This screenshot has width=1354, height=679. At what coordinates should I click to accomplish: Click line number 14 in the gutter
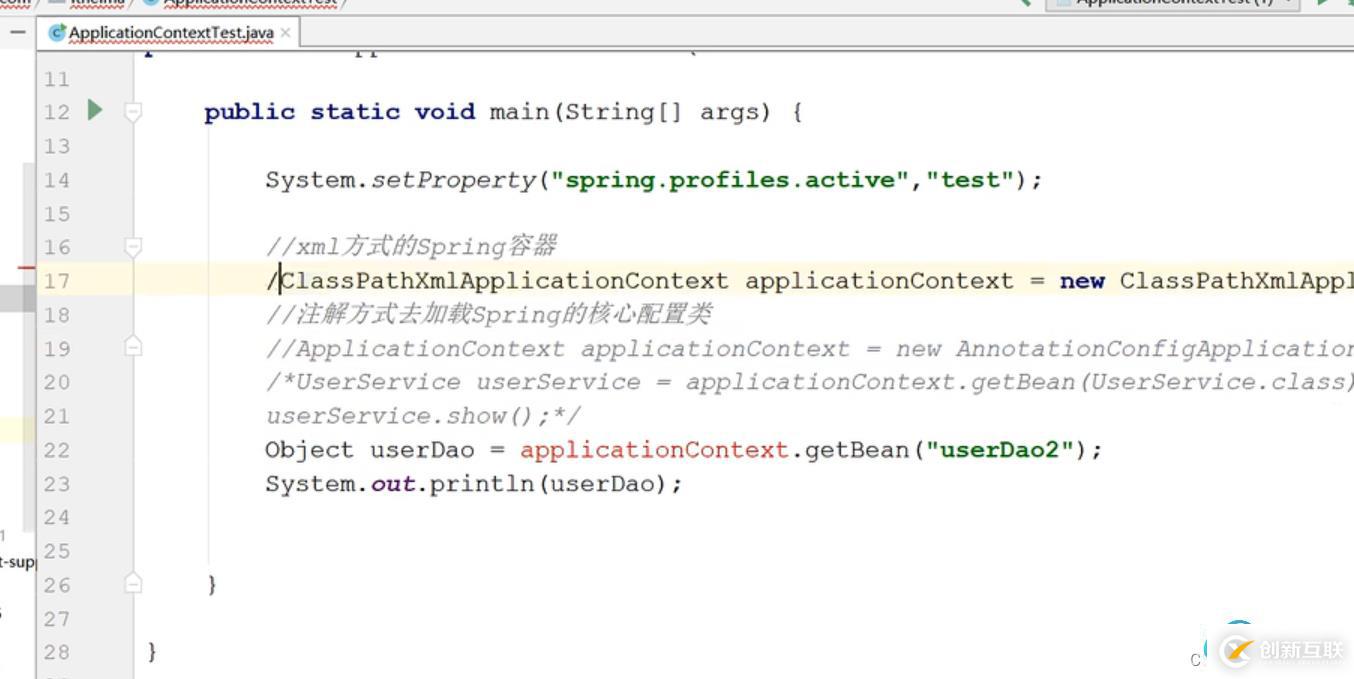coord(57,180)
